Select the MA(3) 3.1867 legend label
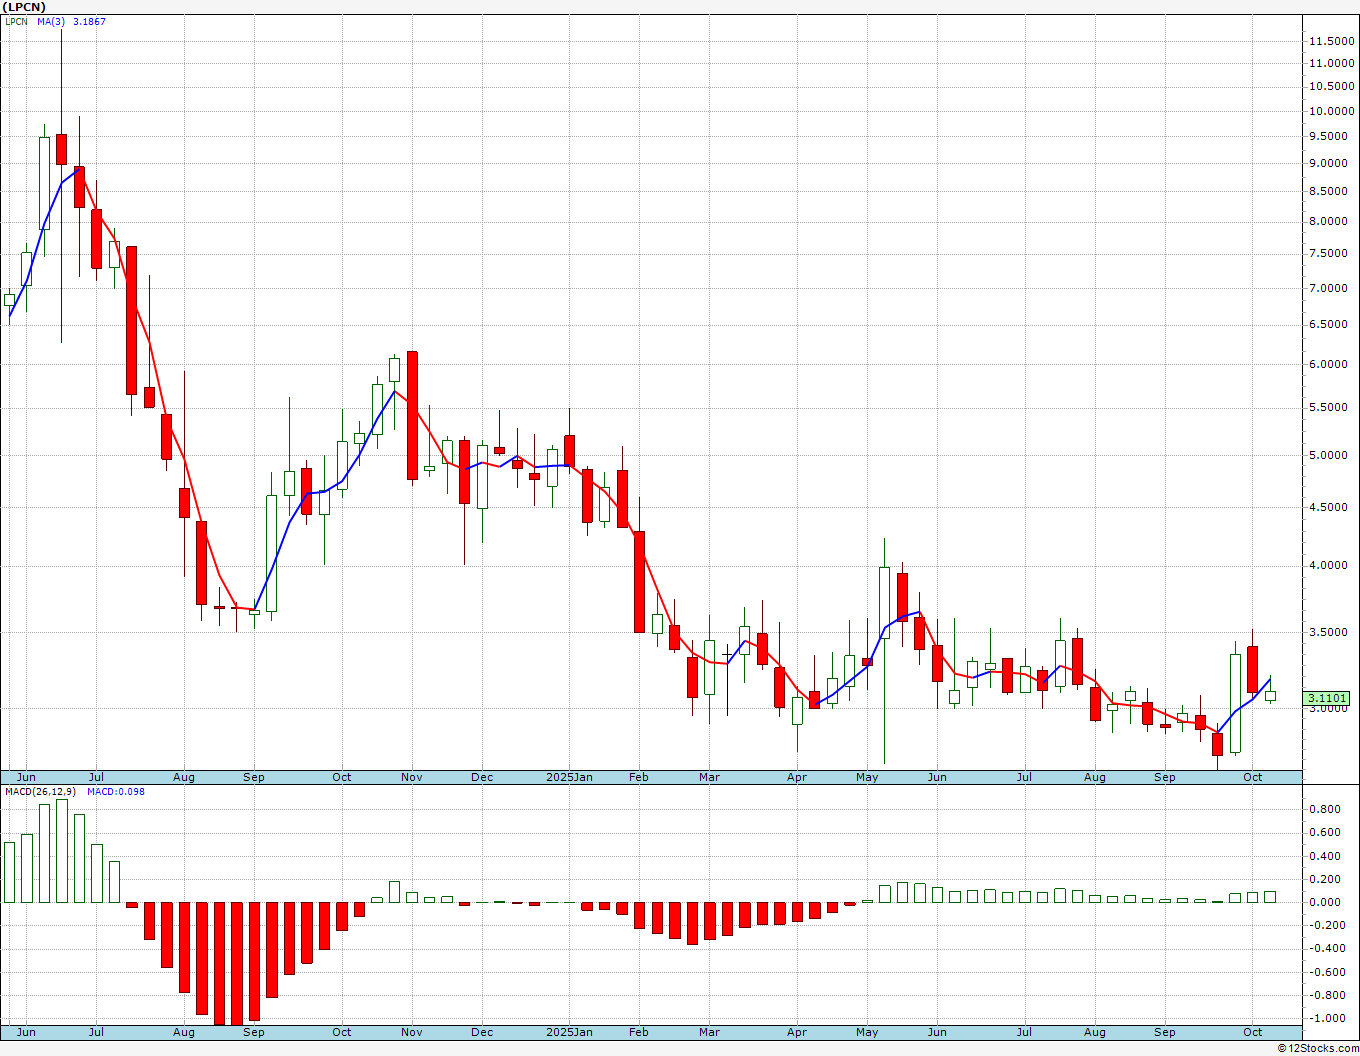The image size is (1360, 1056). (x=71, y=22)
